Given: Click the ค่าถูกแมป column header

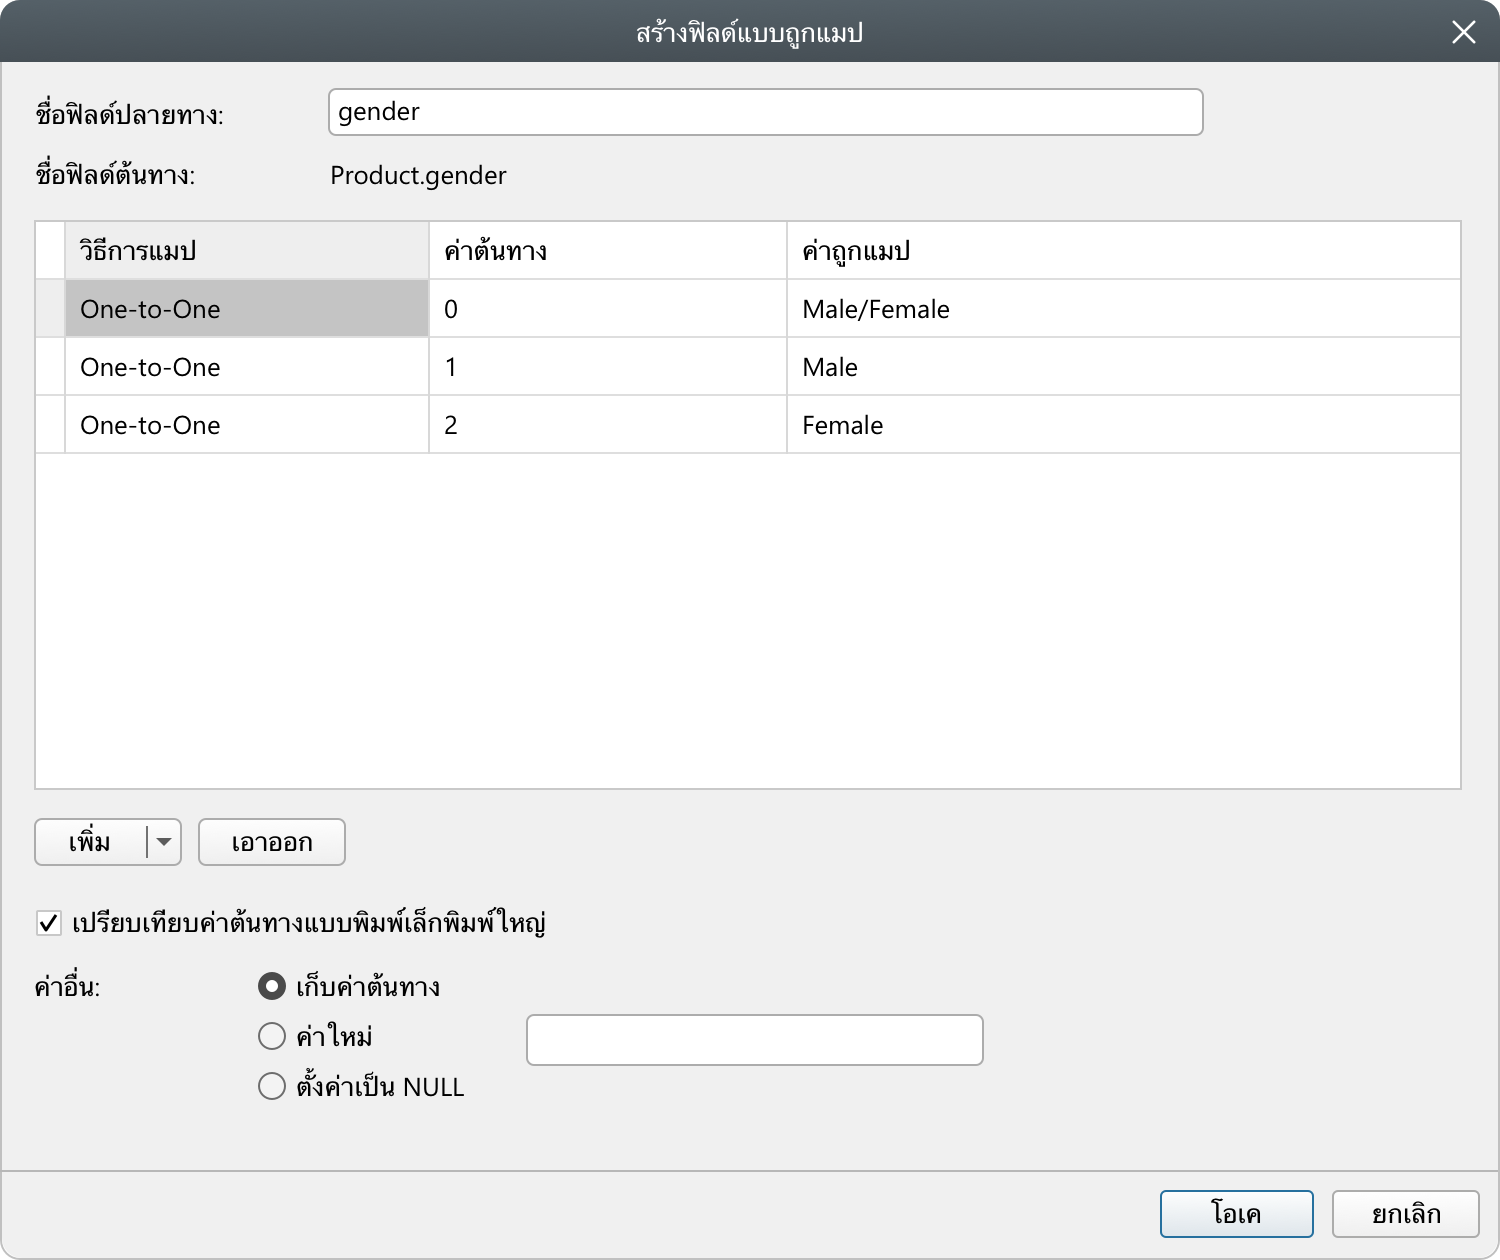Looking at the screenshot, I should (1122, 251).
